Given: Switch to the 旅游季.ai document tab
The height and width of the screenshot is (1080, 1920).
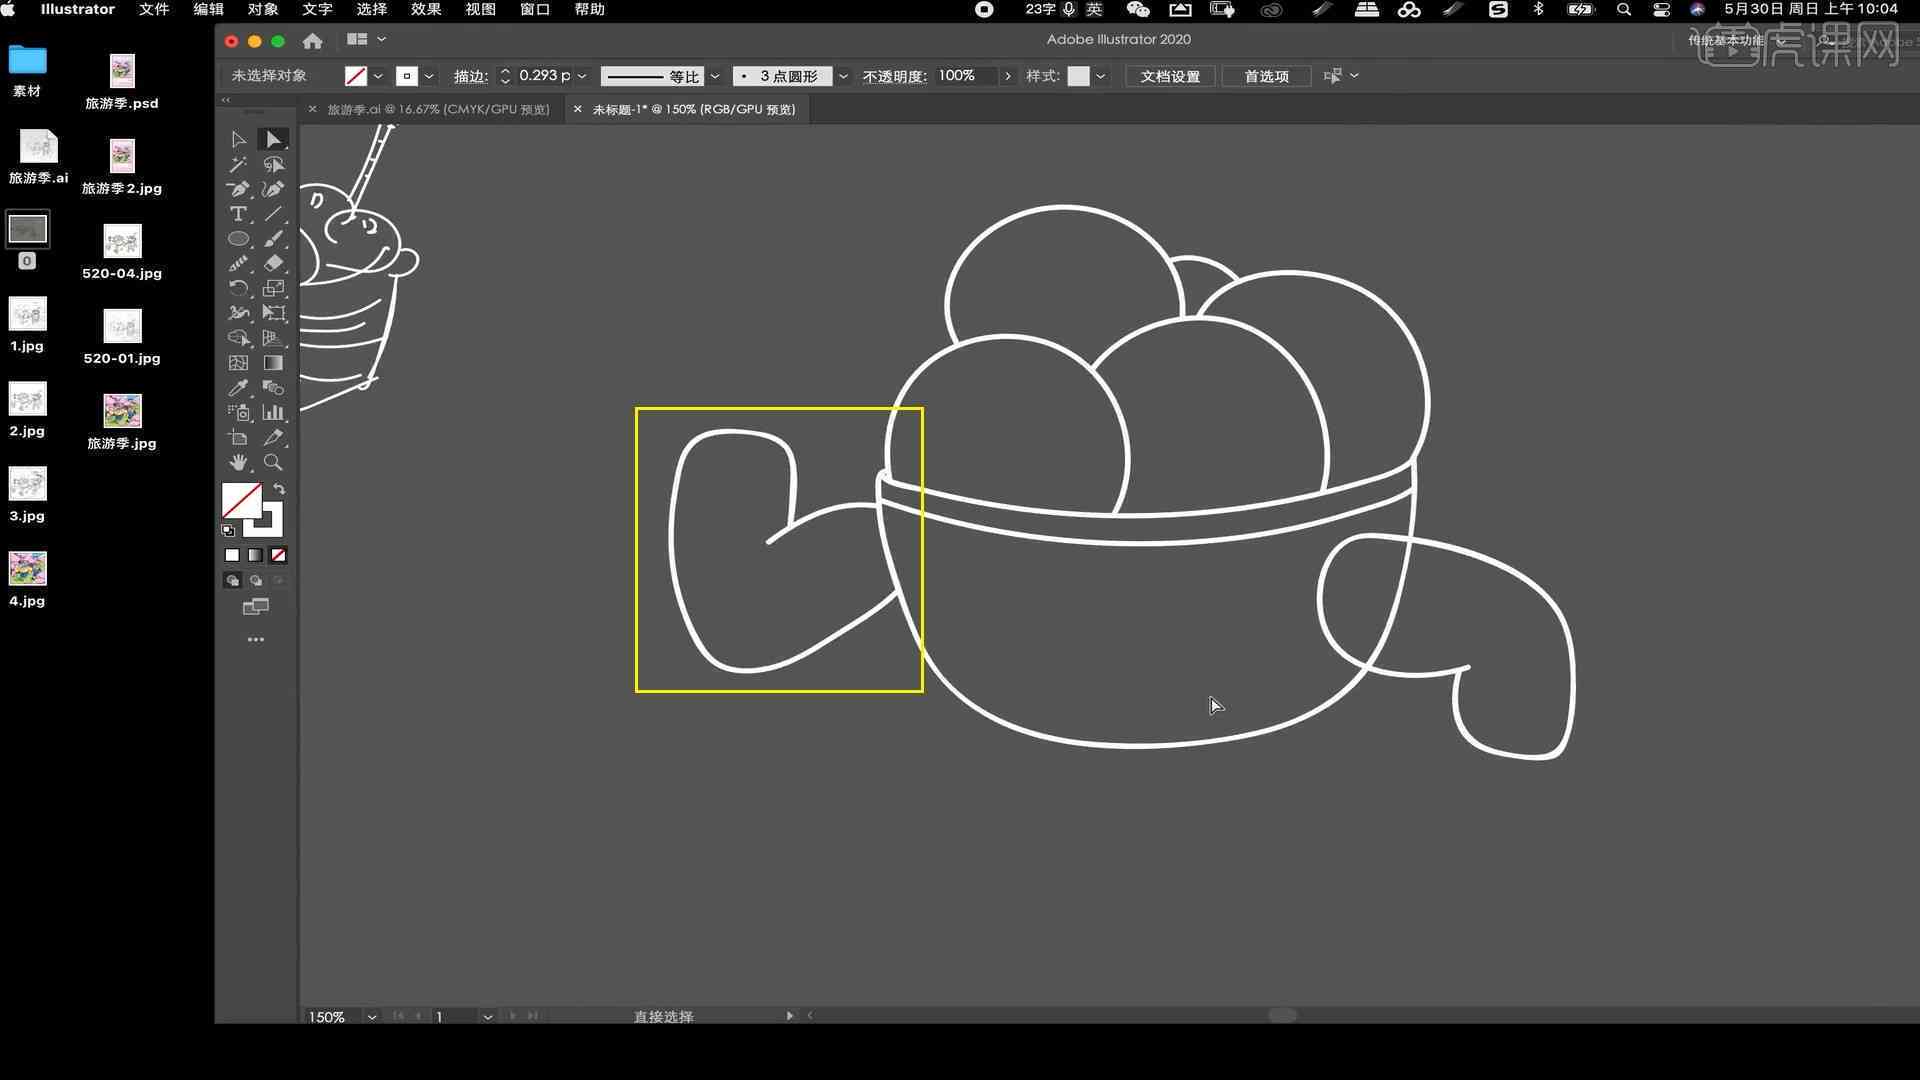Looking at the screenshot, I should point(438,109).
